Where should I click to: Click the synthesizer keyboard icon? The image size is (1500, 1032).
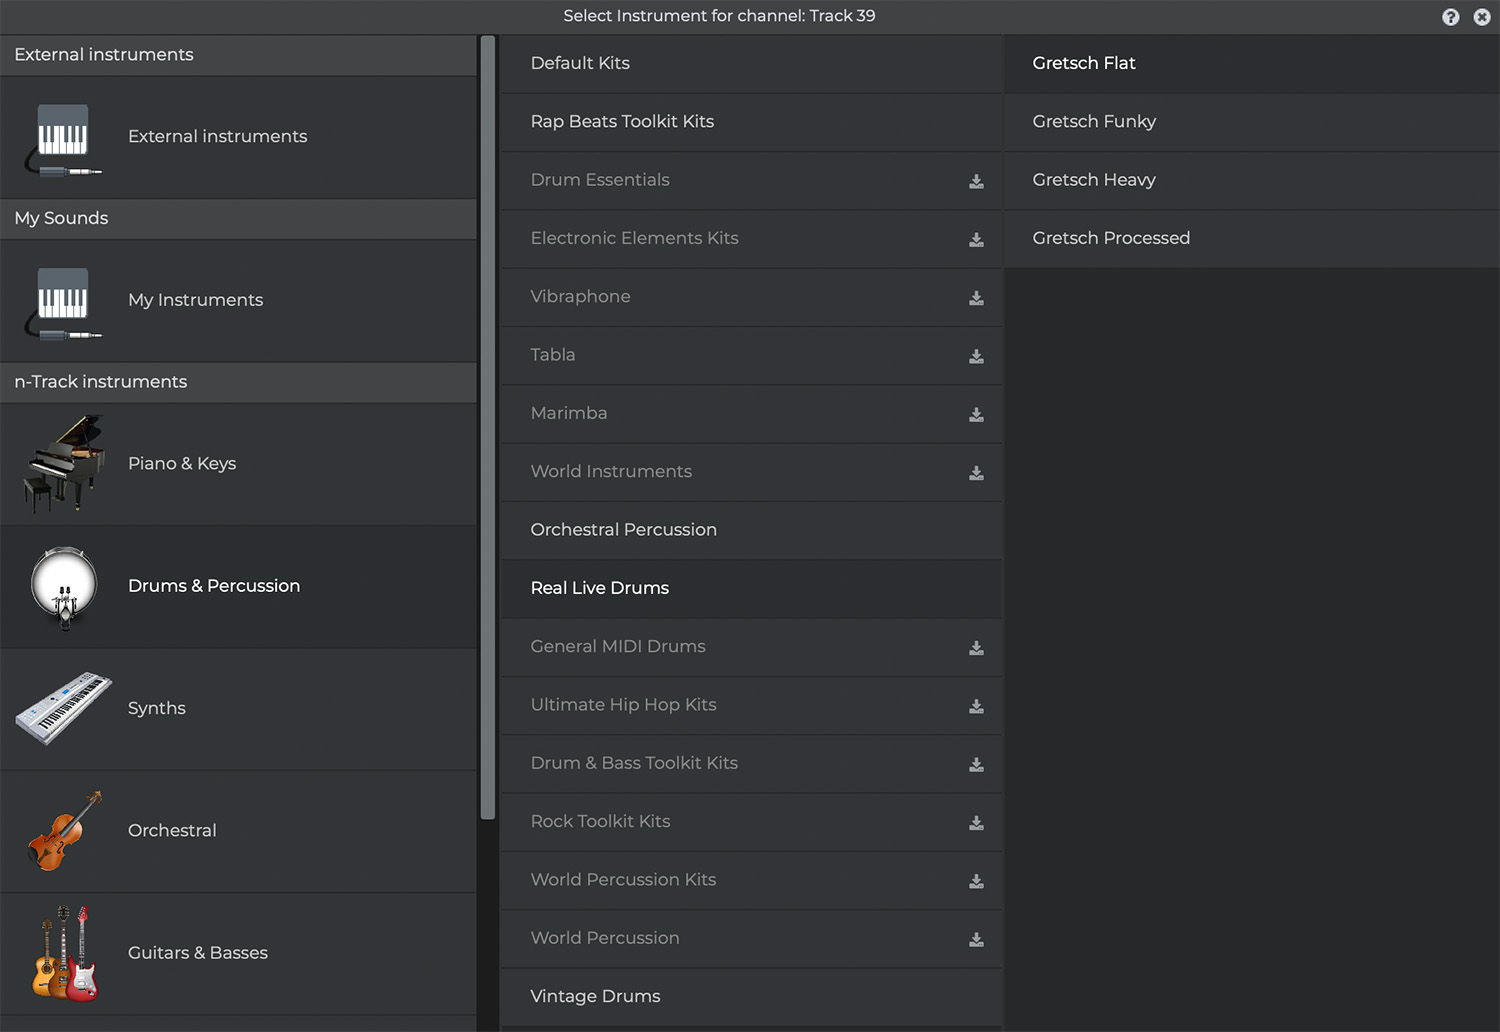[x=65, y=708]
